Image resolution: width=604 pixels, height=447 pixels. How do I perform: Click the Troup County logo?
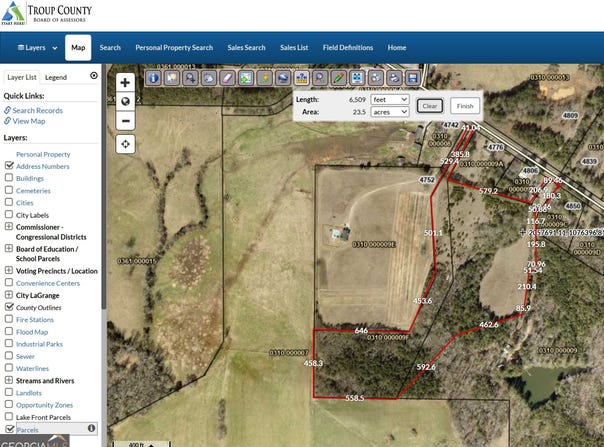click(x=47, y=13)
